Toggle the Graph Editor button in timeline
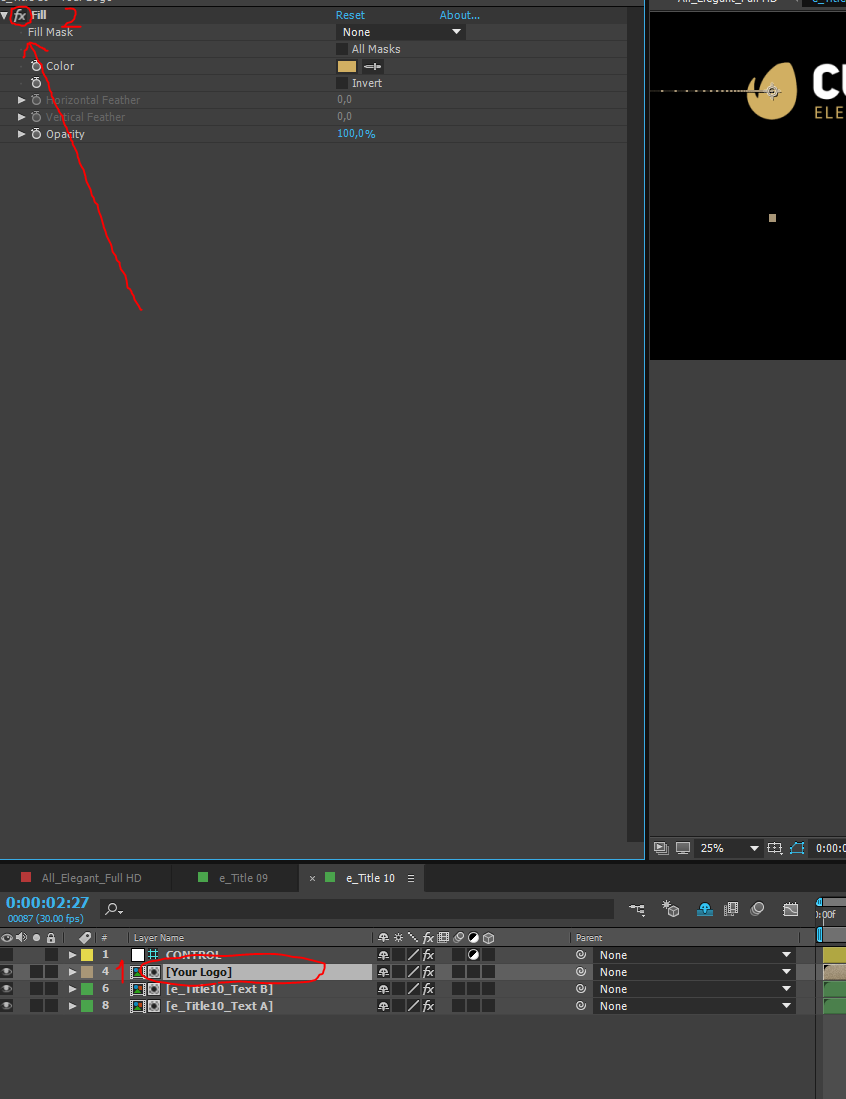 point(791,909)
